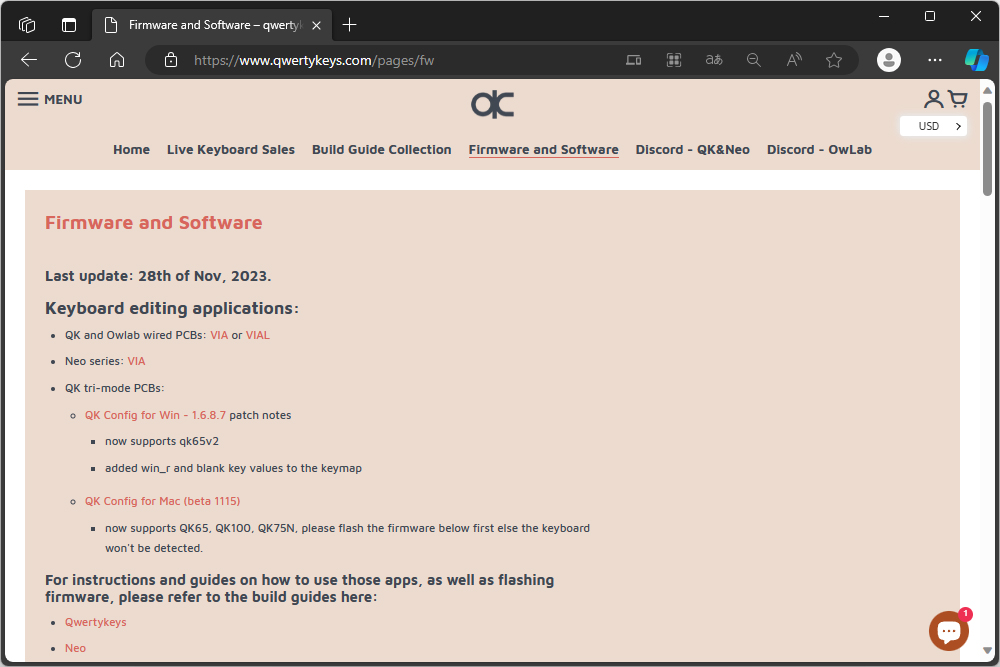Minimize the Edge window
This screenshot has height=667, width=1000.
tap(884, 17)
